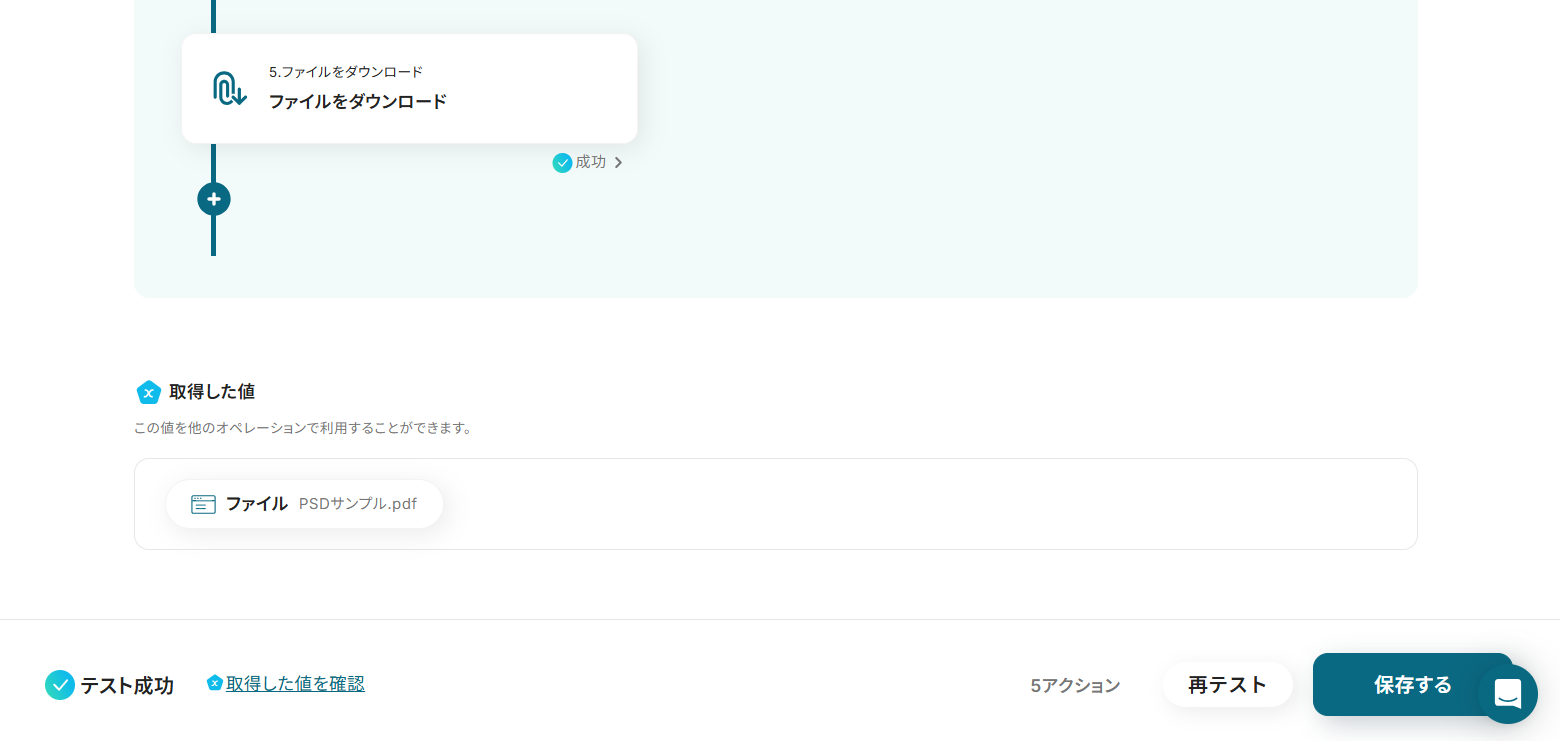Click the teal checkmark beside 成功

coord(562,162)
